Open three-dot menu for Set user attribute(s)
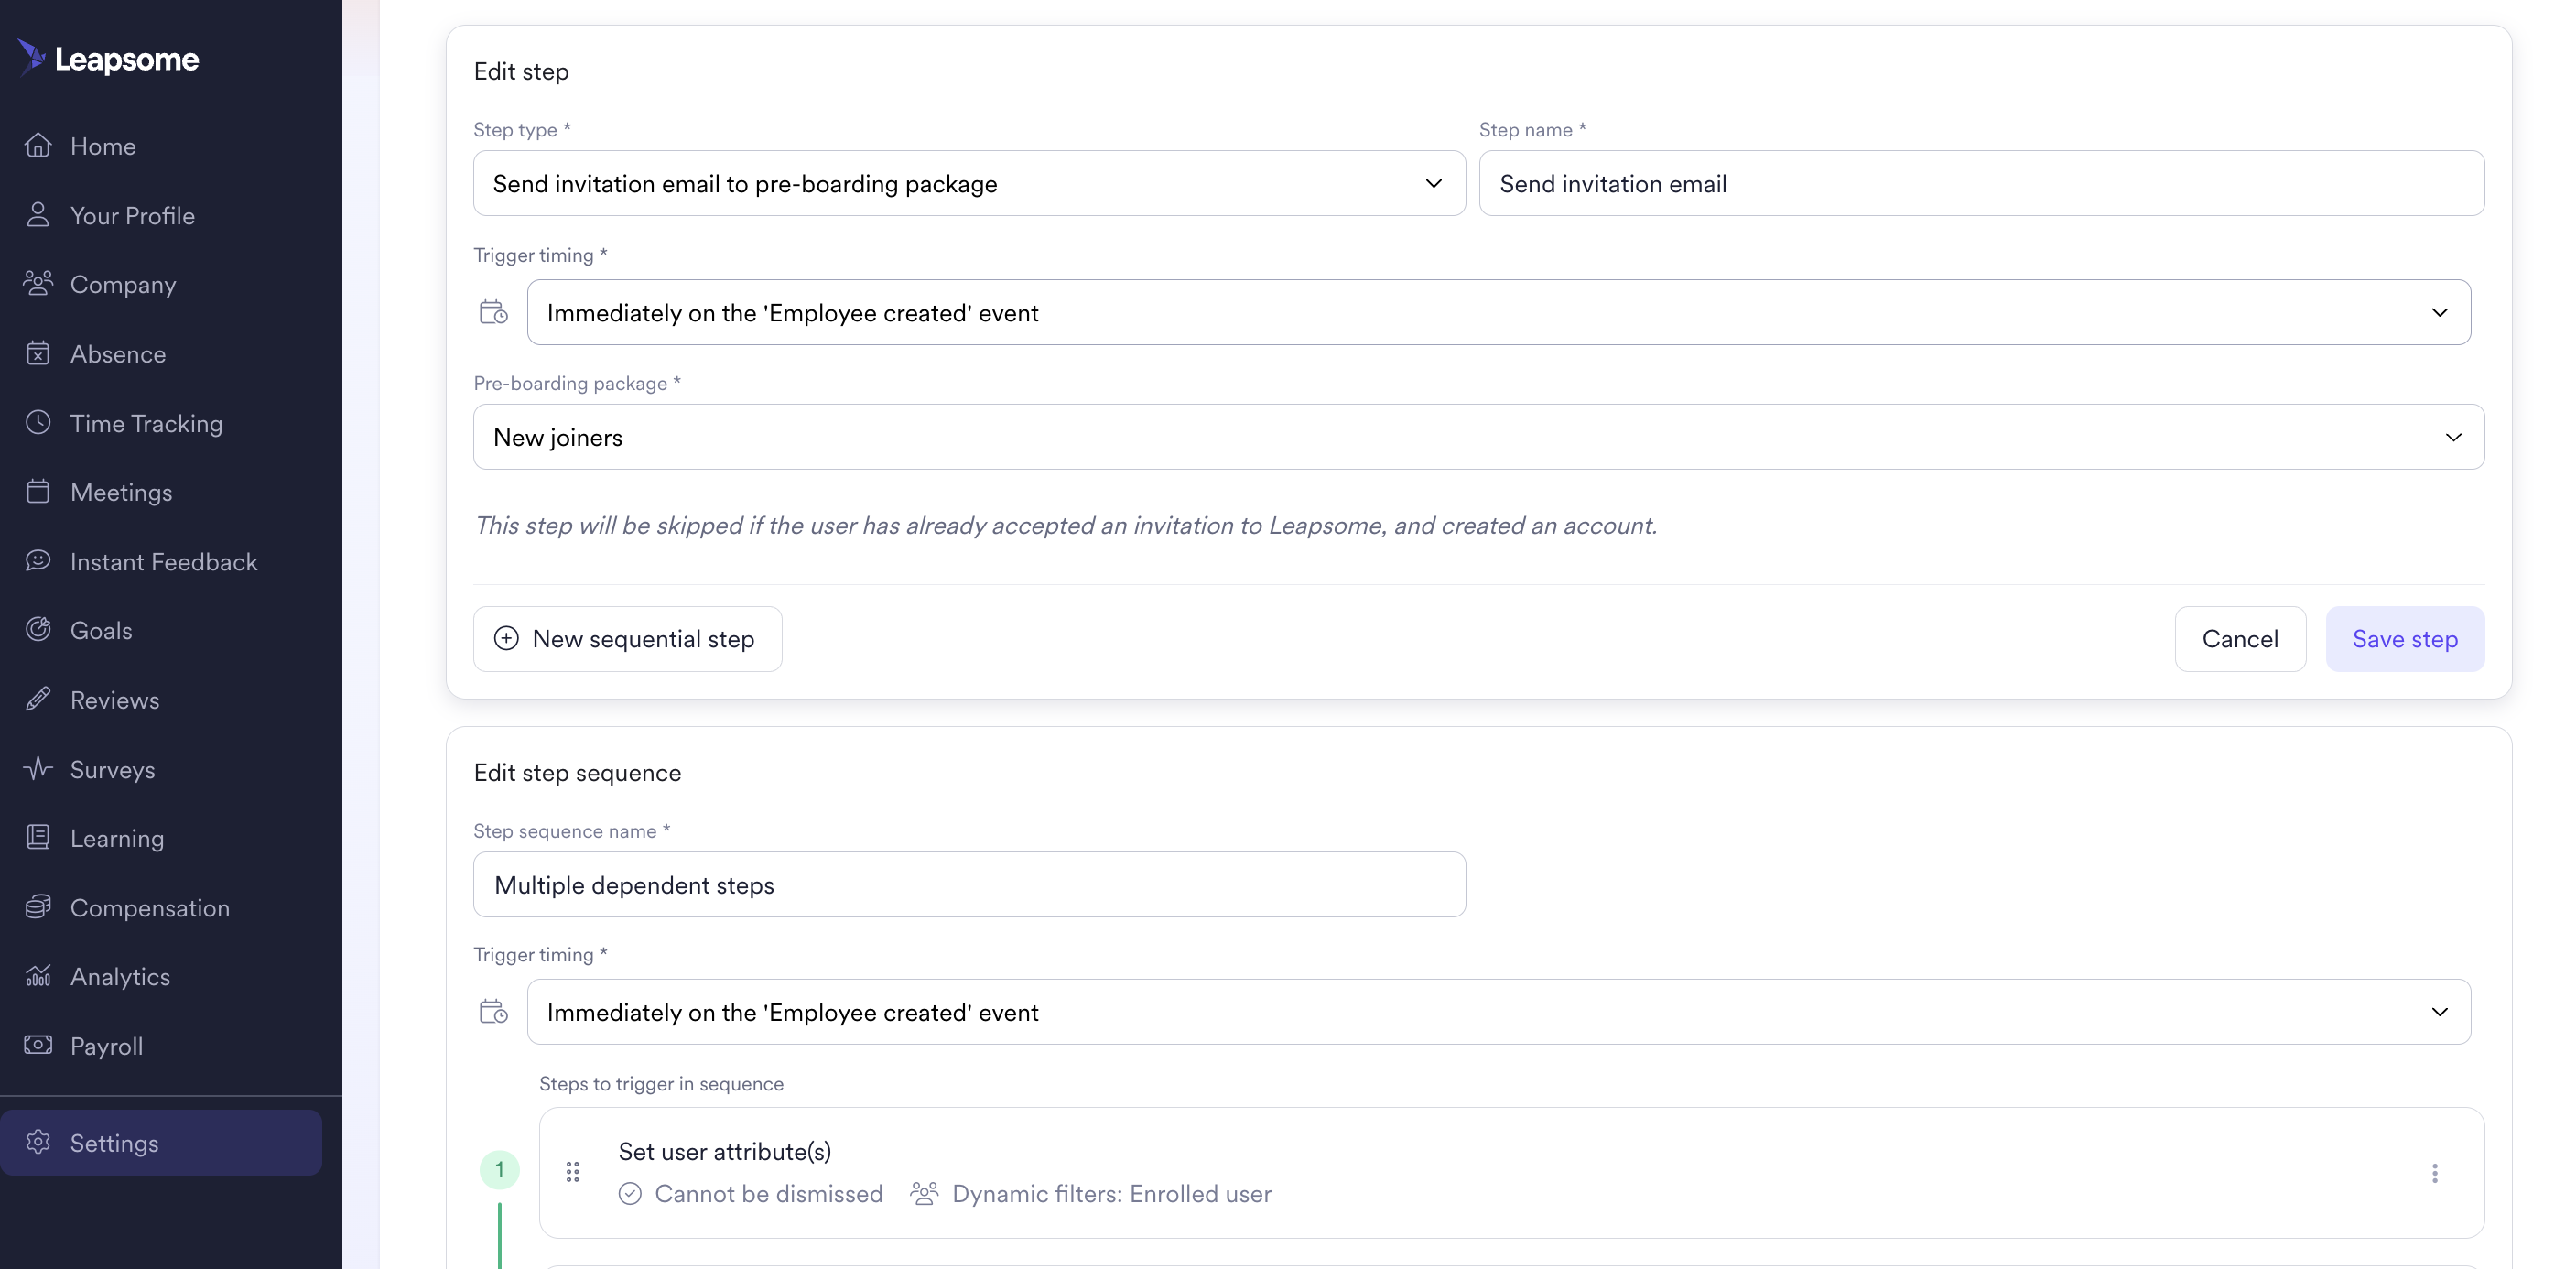The image size is (2576, 1269). pos(2435,1173)
